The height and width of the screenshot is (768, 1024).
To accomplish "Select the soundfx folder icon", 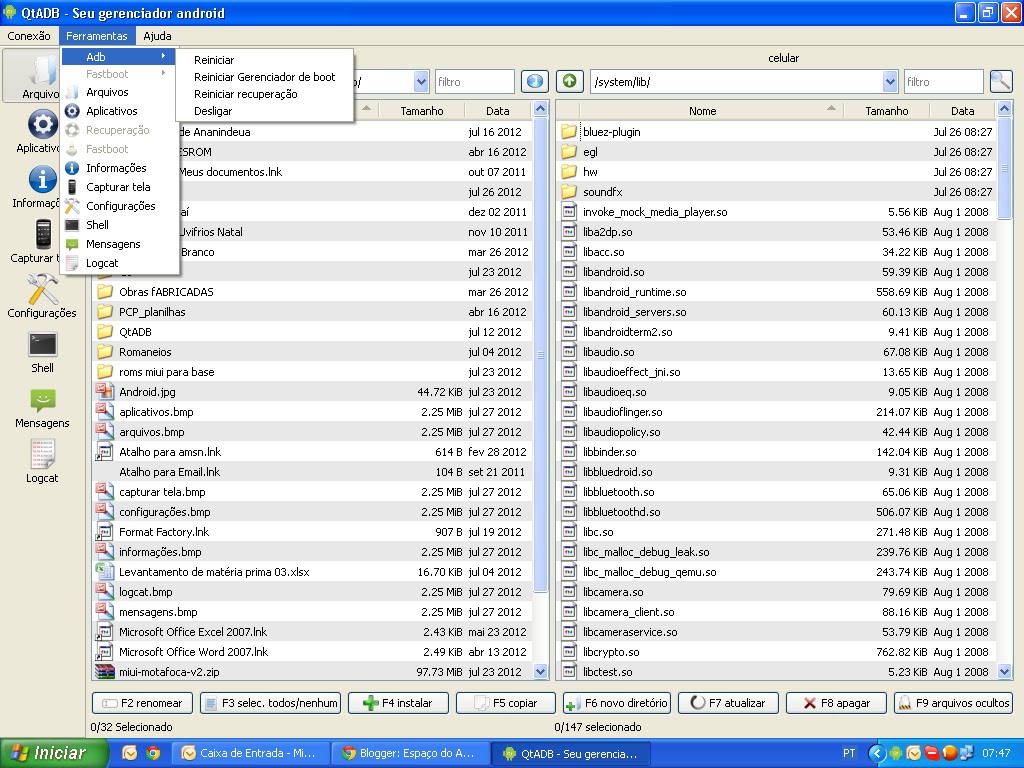I will pyautogui.click(x=569, y=192).
